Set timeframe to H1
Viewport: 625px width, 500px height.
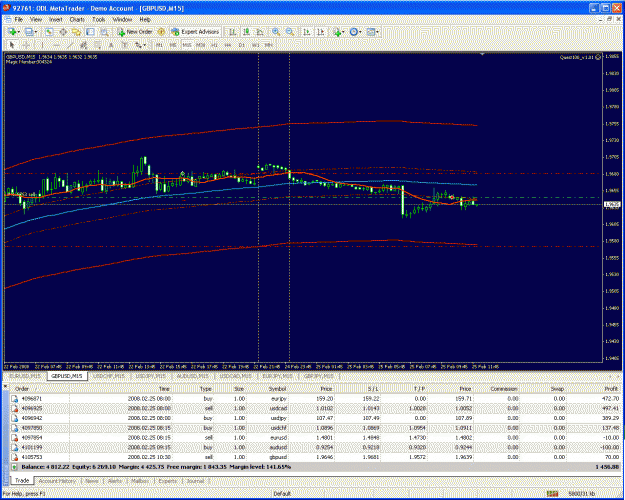coord(214,45)
